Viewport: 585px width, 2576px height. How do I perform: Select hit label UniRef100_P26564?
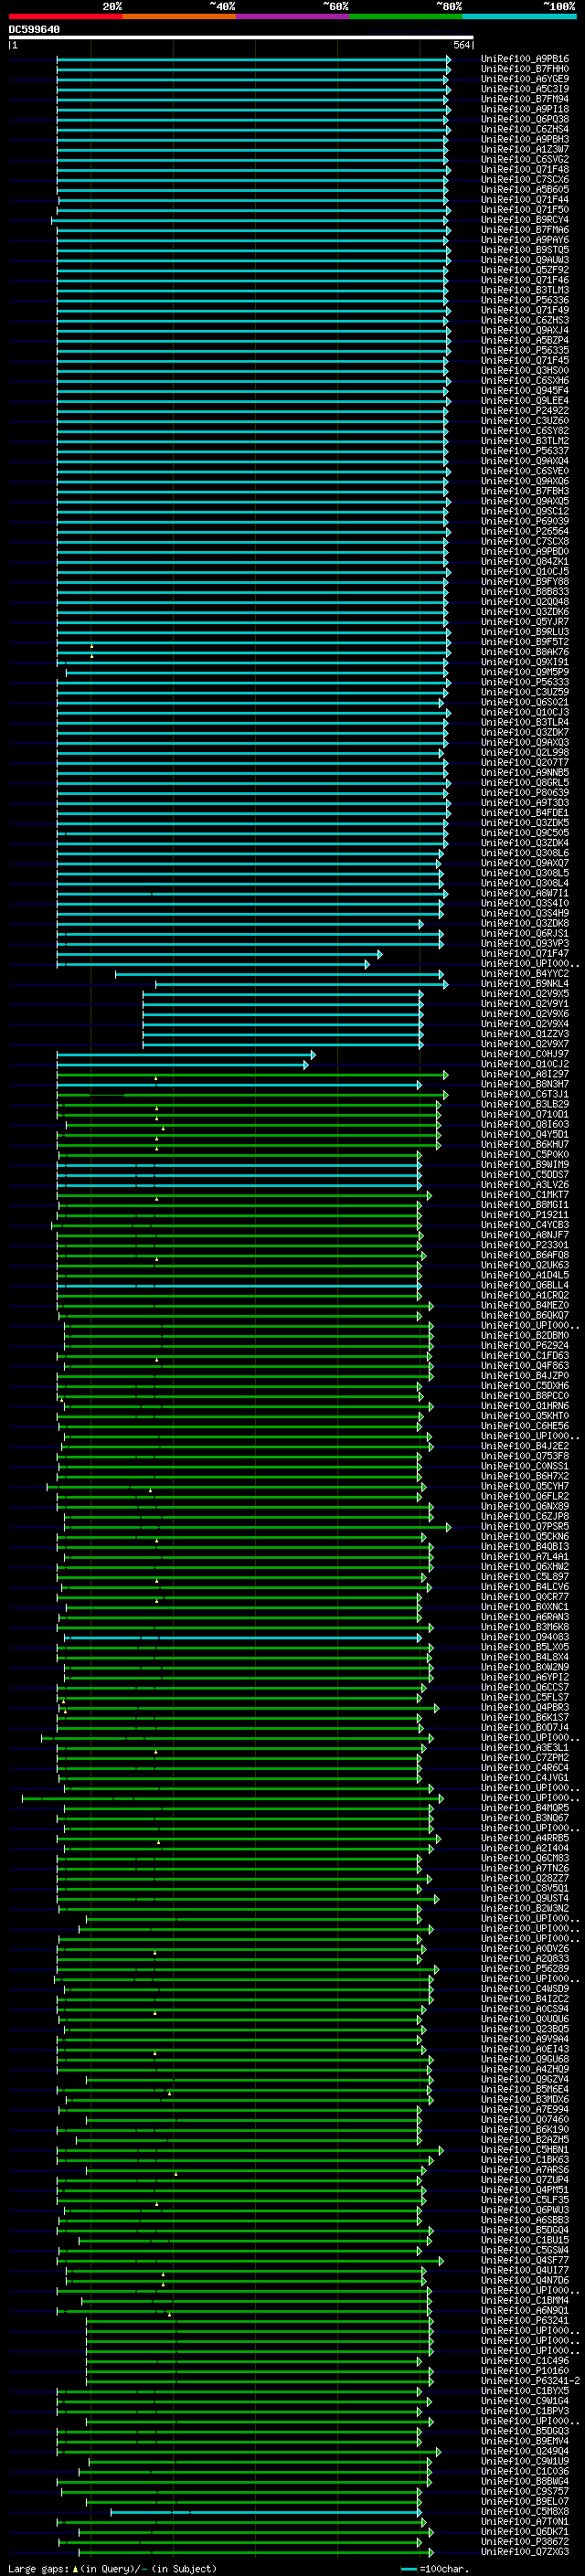point(525,531)
